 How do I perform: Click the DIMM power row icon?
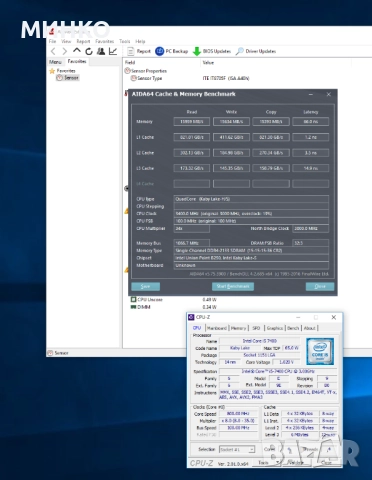coord(133,307)
